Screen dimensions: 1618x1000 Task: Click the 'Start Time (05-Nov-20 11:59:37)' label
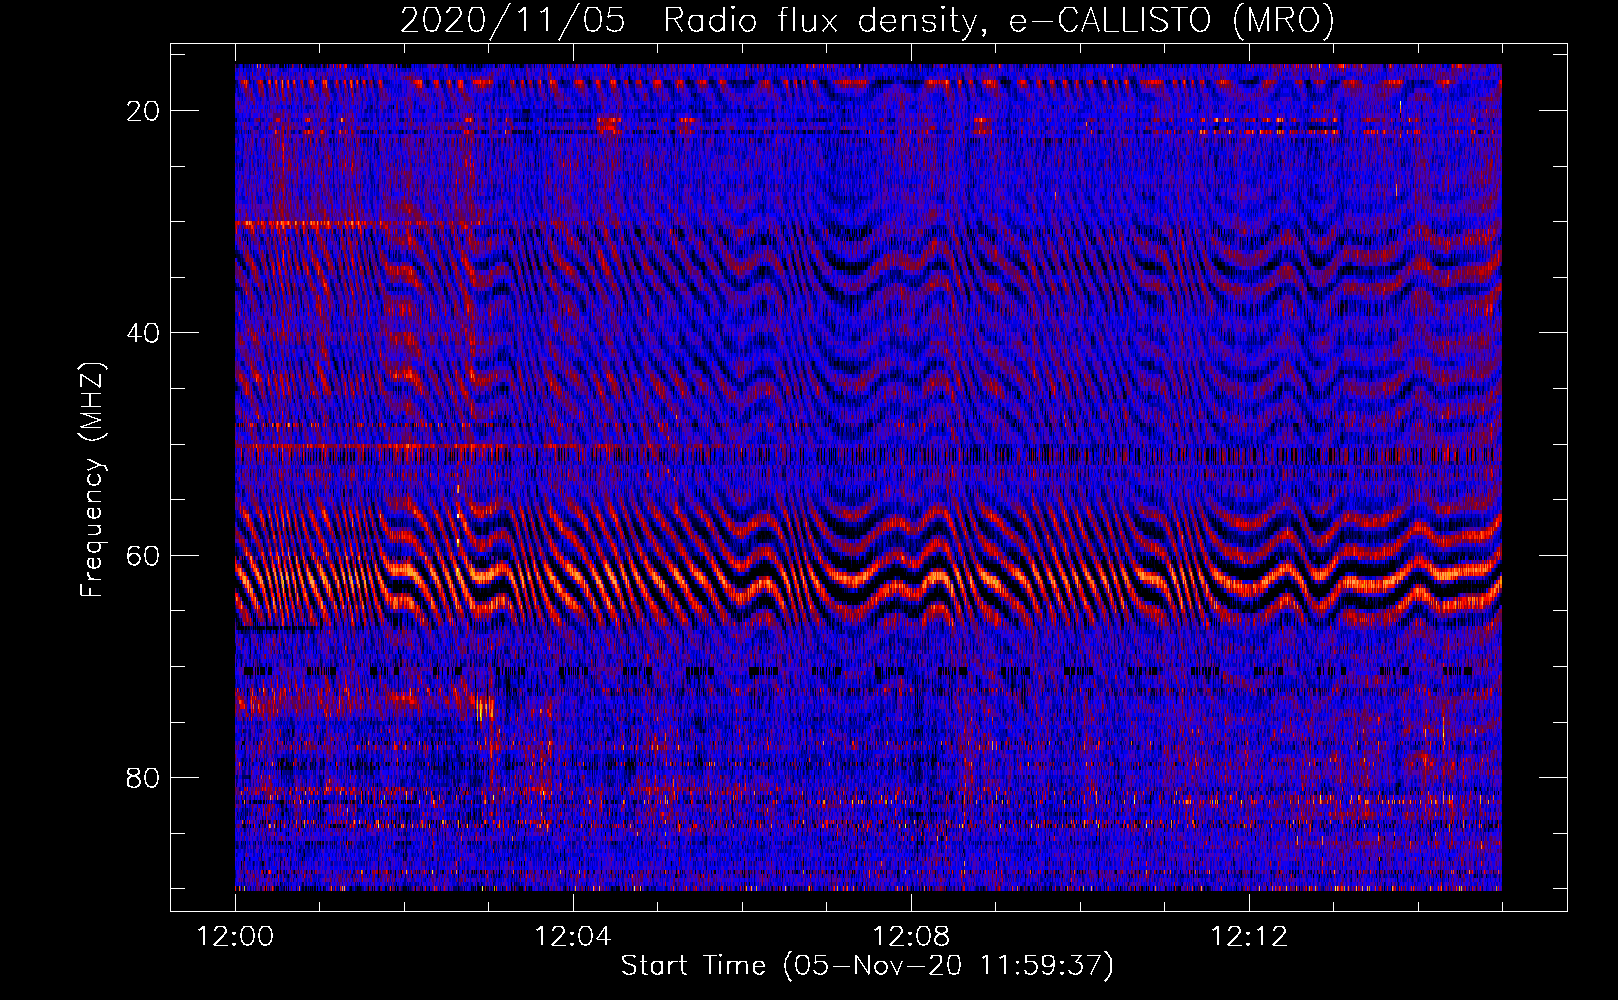(867, 966)
